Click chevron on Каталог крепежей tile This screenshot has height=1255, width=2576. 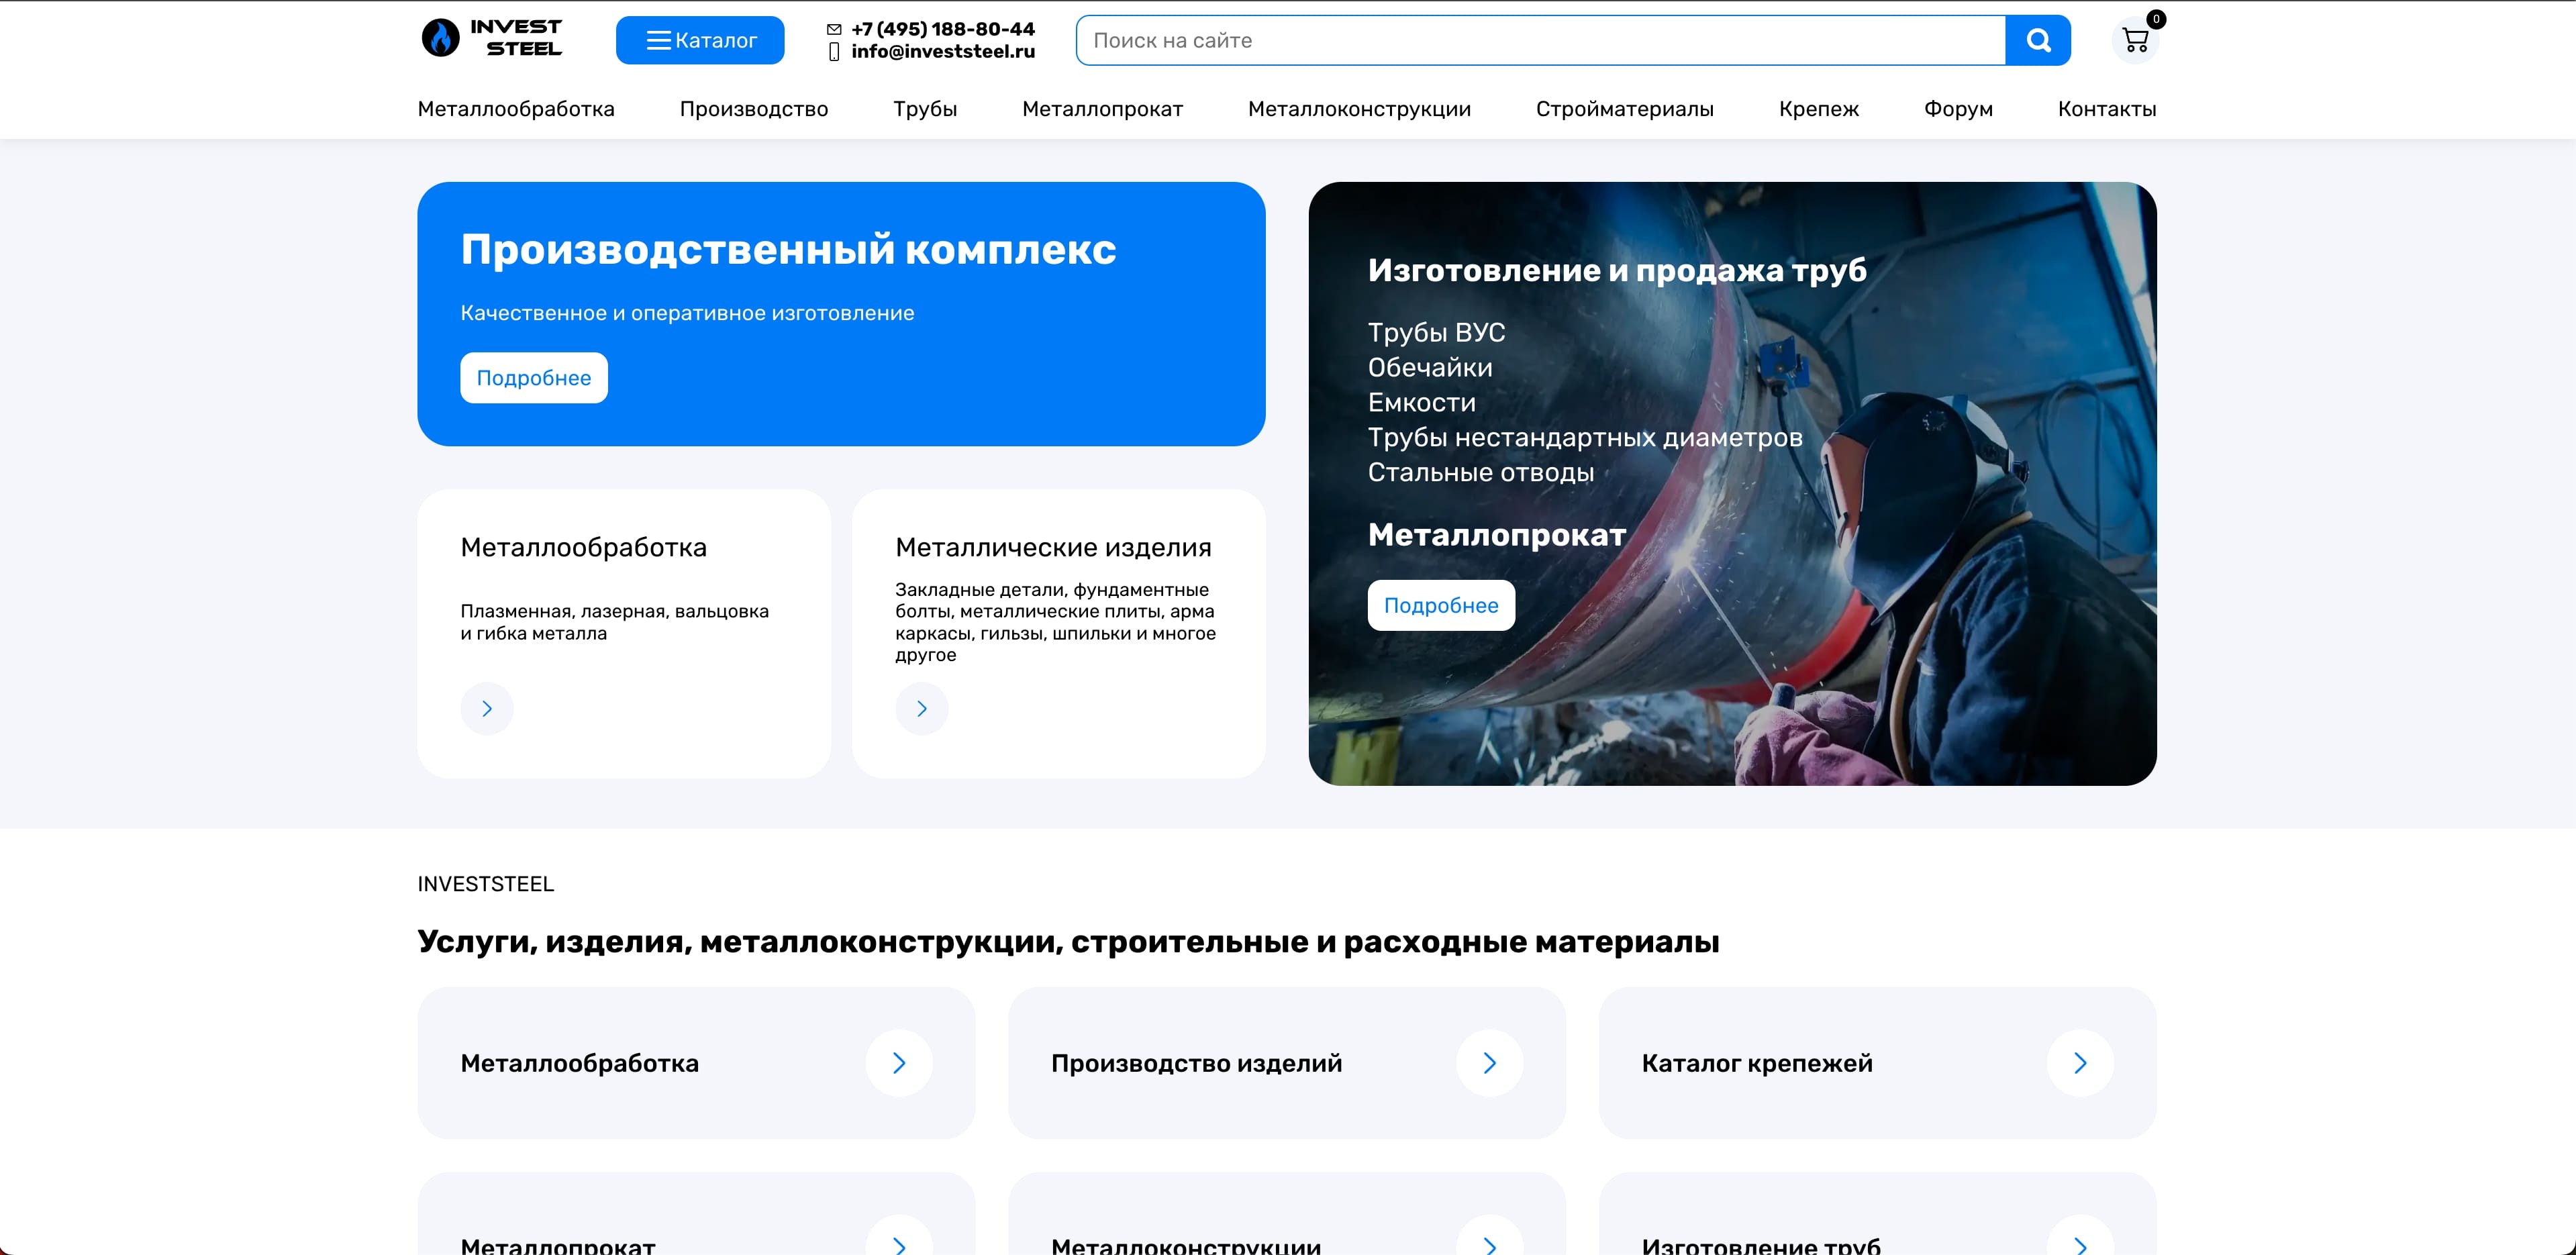coord(2080,1062)
